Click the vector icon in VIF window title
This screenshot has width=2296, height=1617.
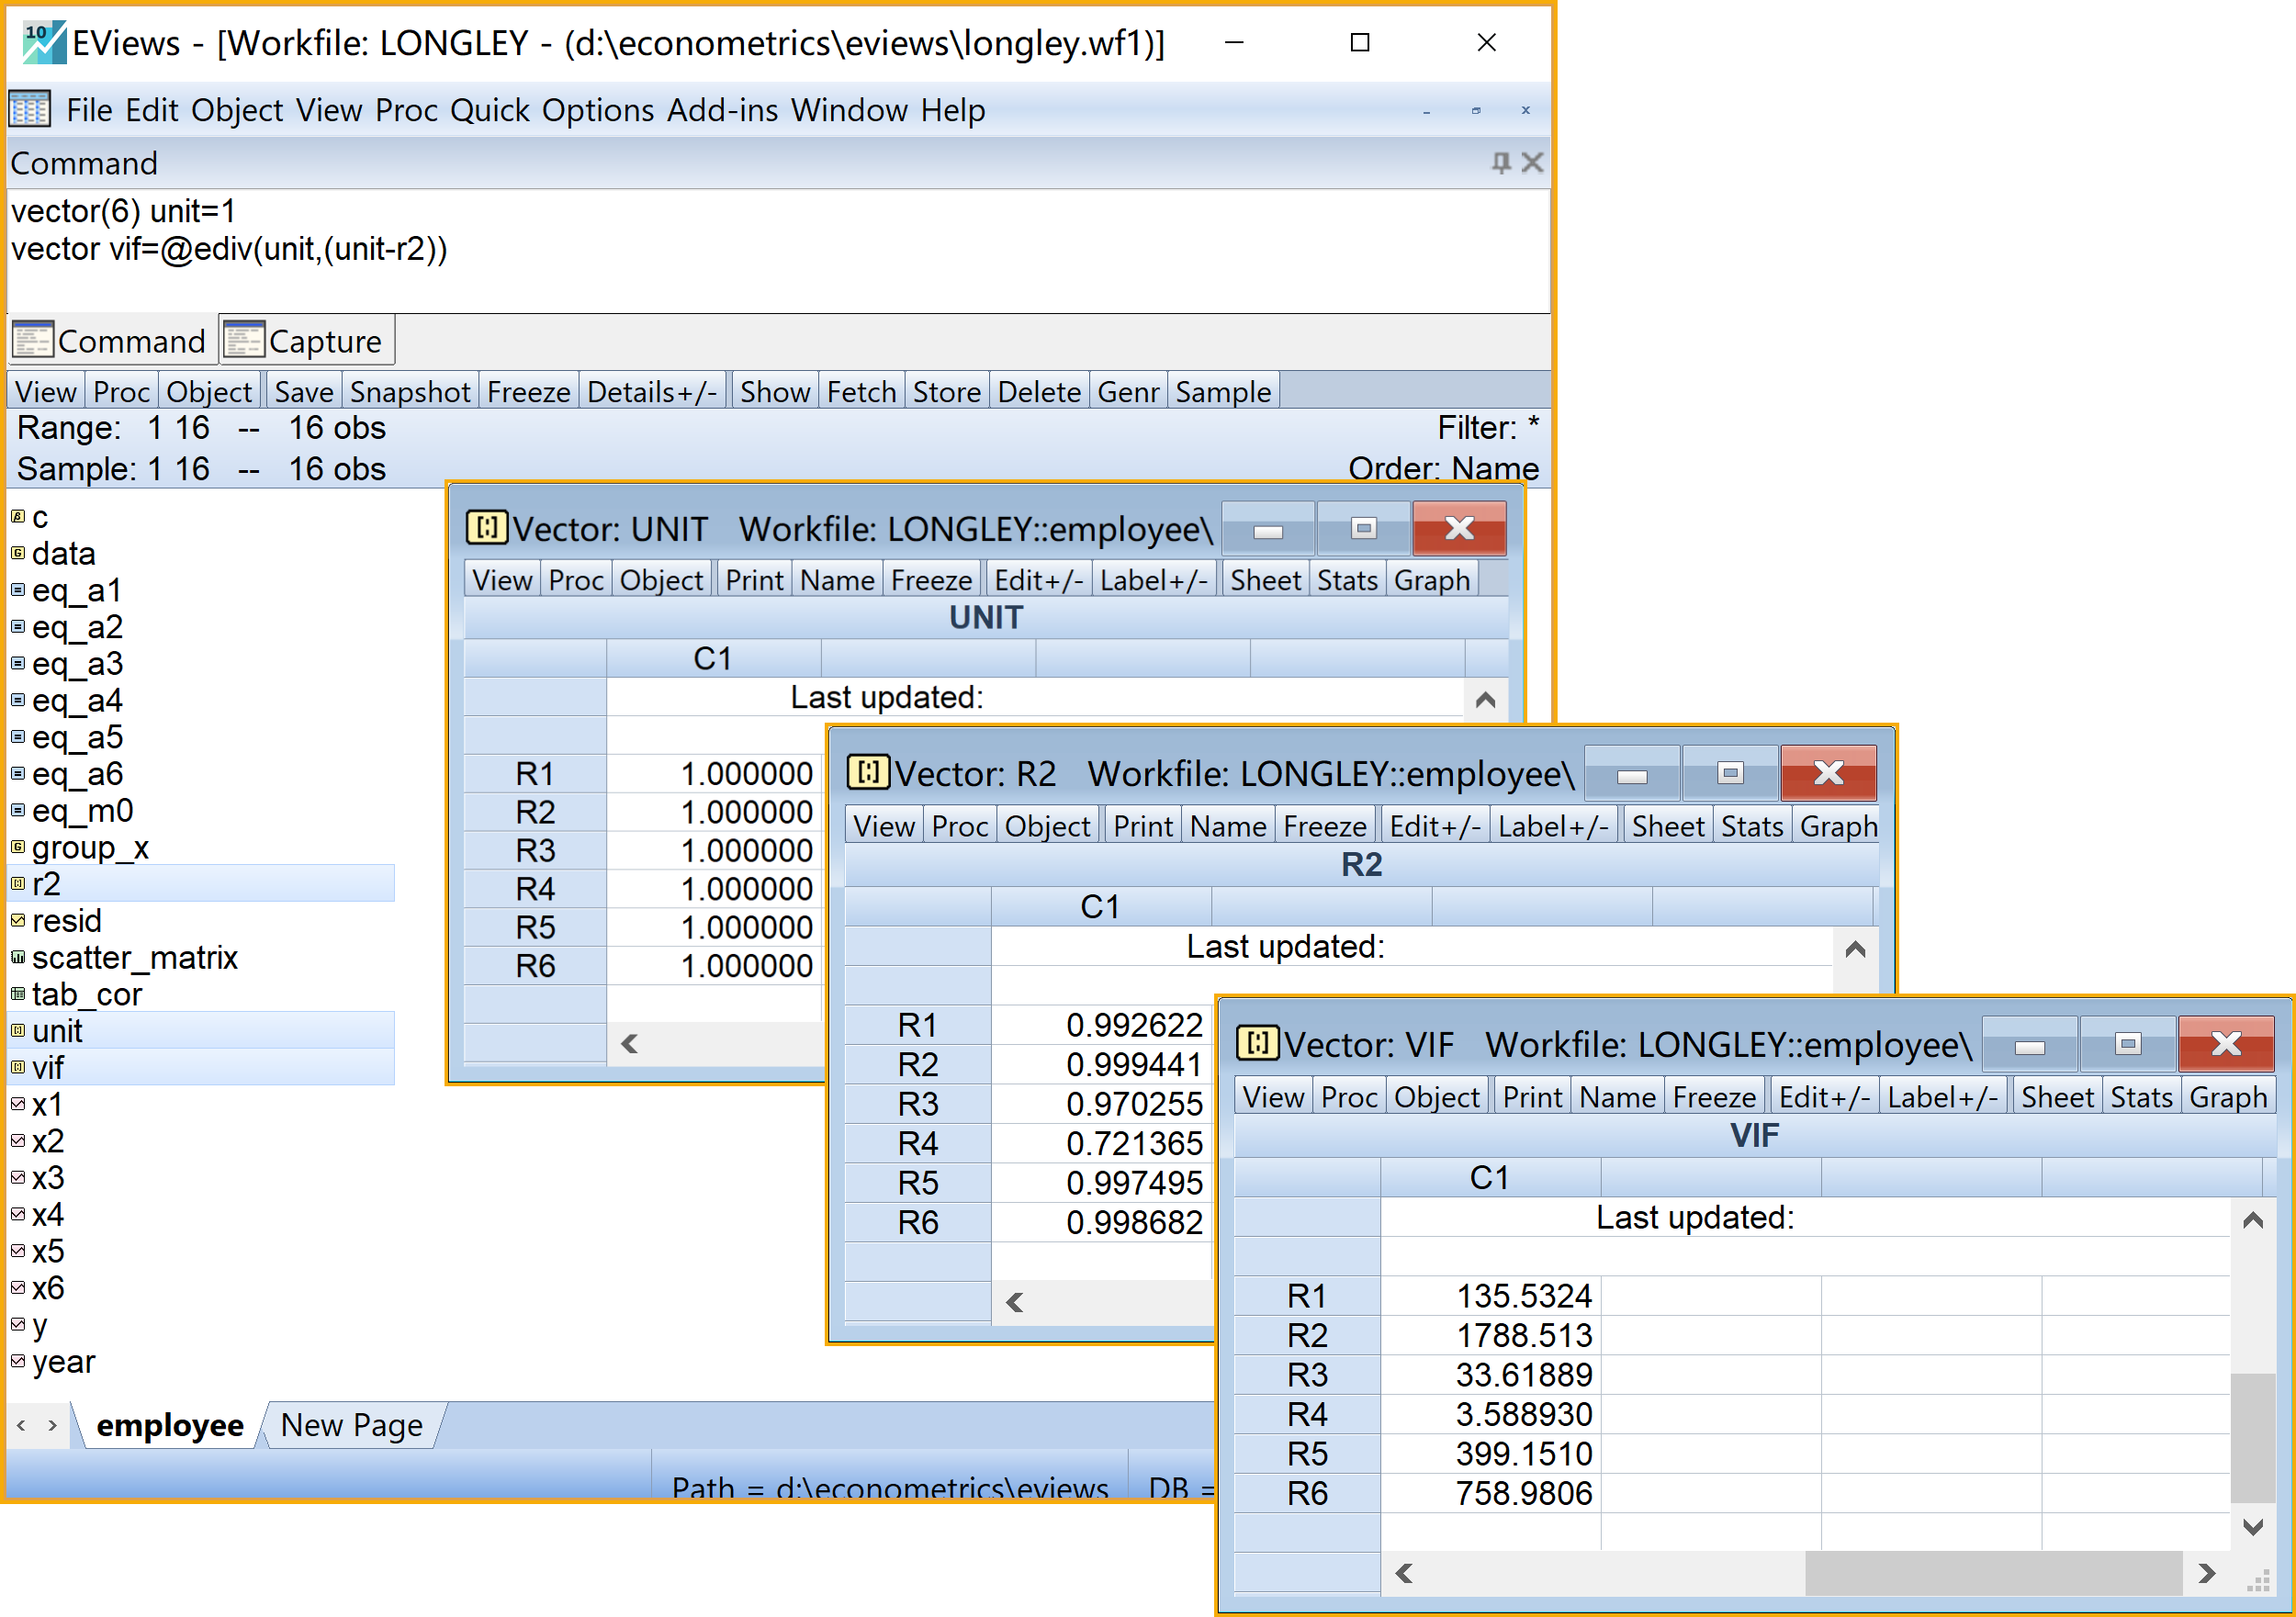pyautogui.click(x=1257, y=1043)
